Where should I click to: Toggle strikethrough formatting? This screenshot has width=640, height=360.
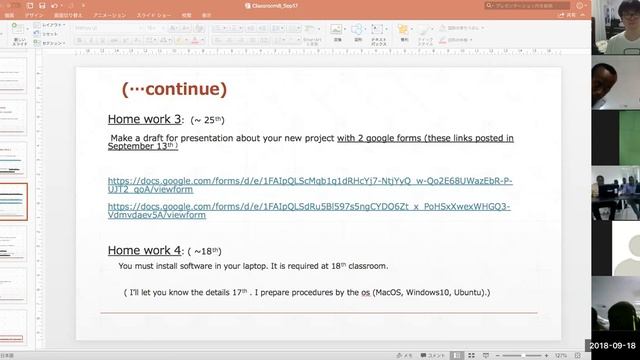114,40
